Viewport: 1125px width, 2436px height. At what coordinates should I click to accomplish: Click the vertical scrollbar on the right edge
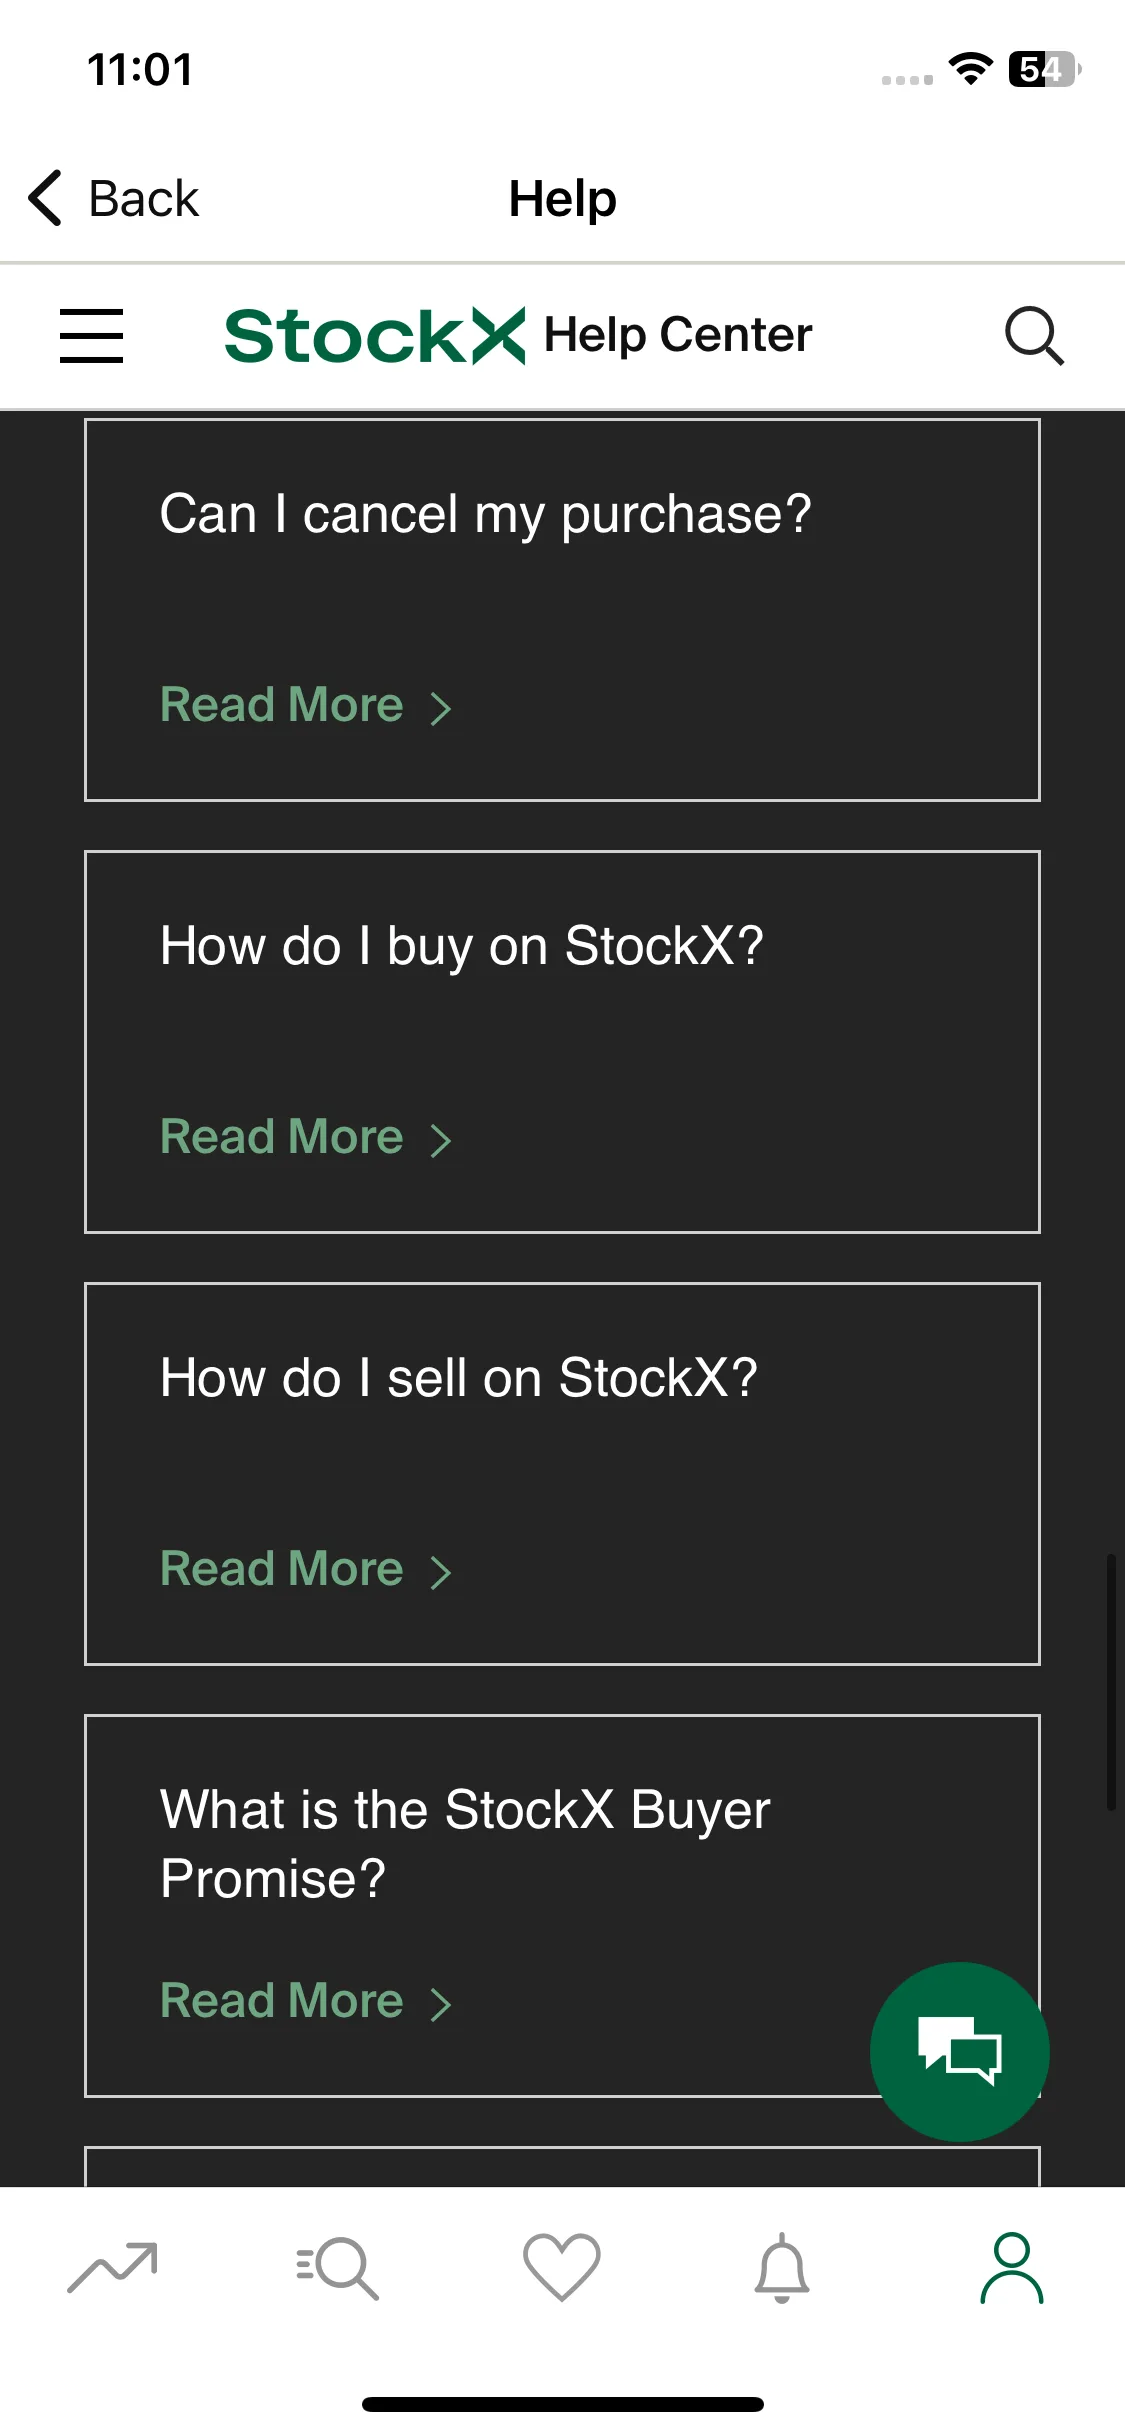click(x=1111, y=1682)
